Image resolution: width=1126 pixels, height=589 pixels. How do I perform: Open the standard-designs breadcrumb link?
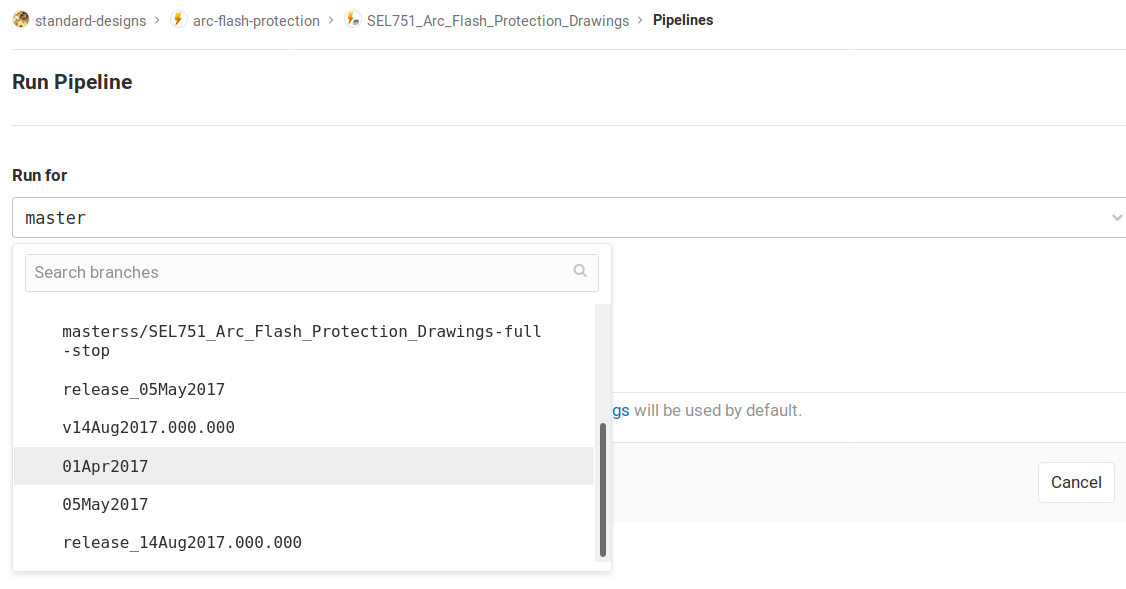[x=90, y=20]
